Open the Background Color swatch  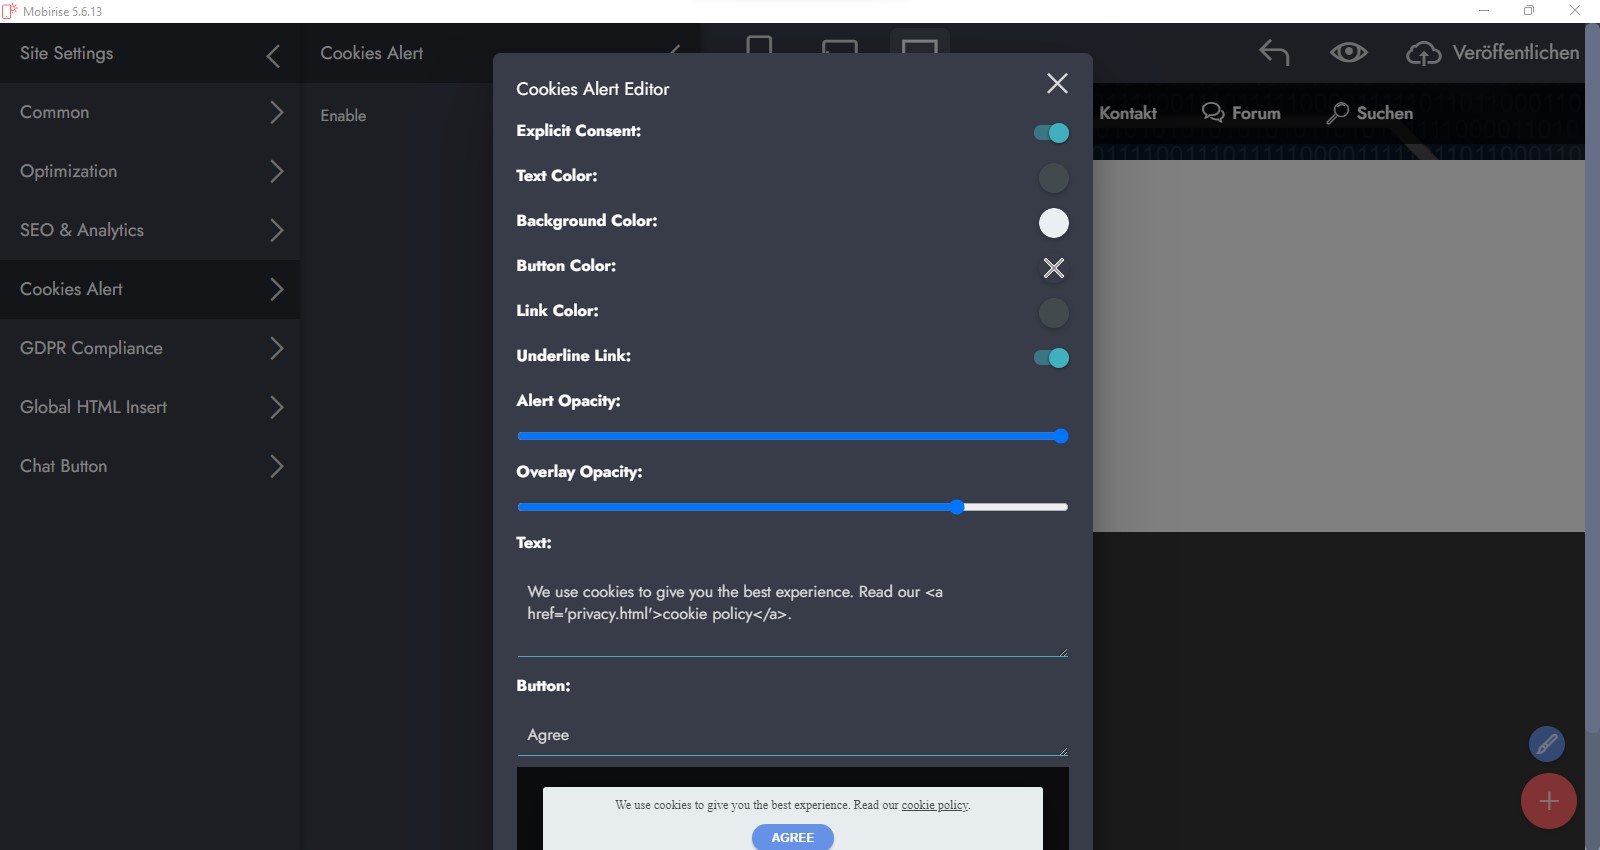tap(1053, 223)
